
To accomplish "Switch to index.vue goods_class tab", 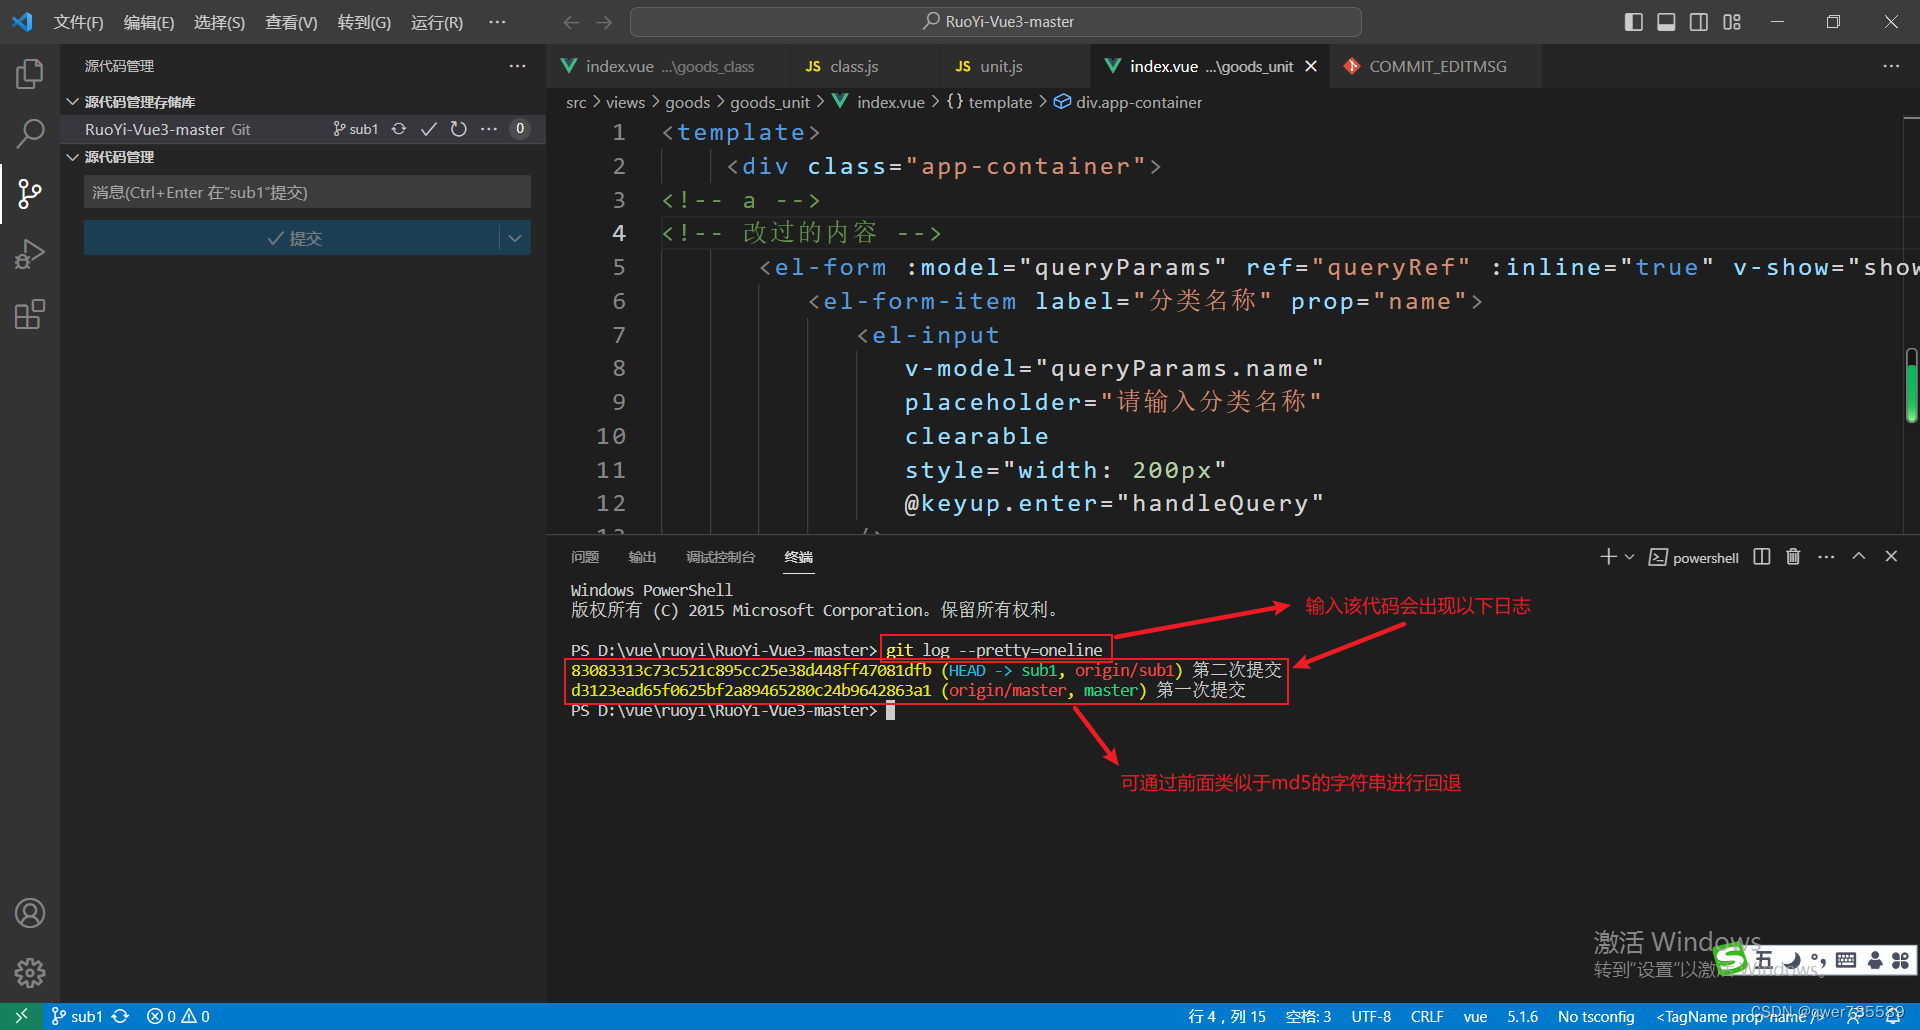I will (x=668, y=66).
